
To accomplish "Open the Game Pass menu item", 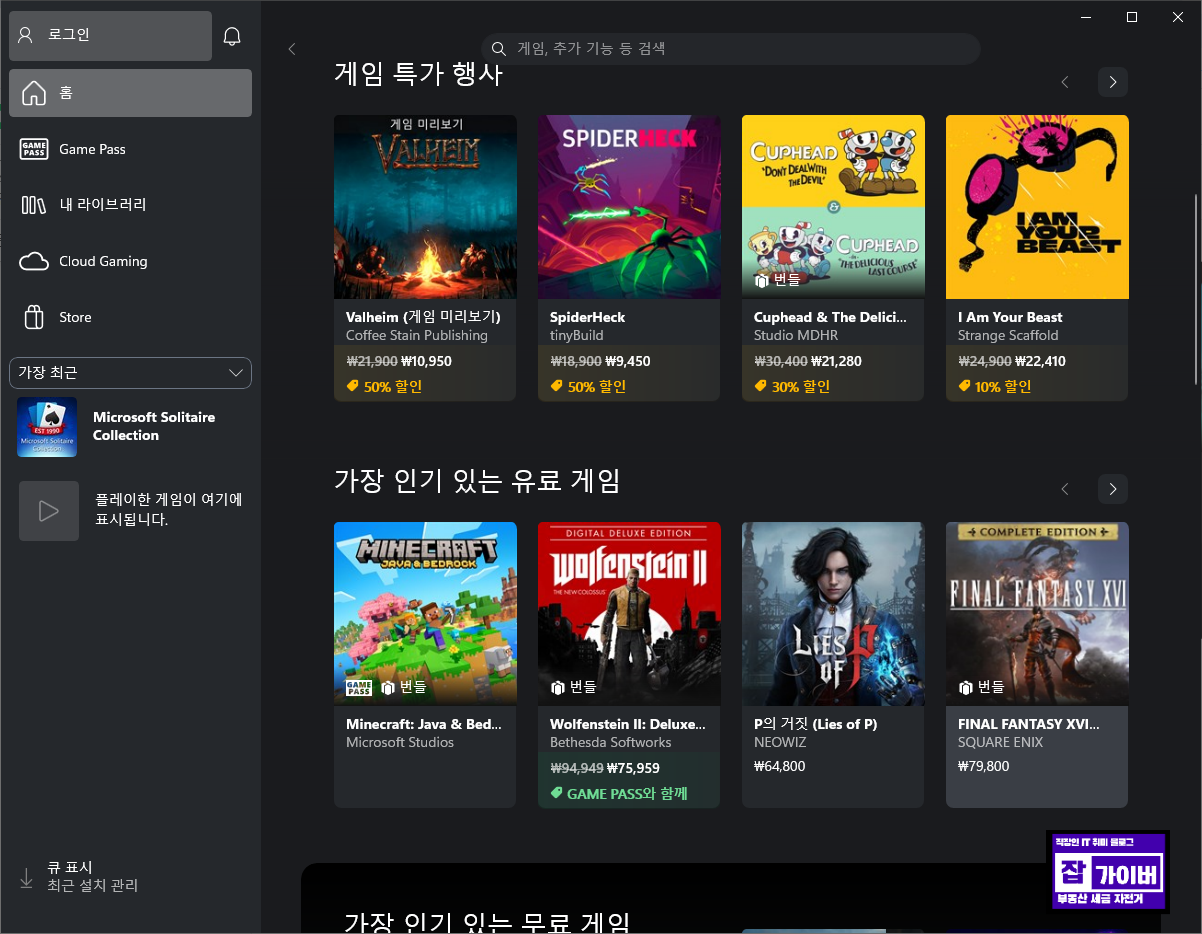I will point(130,149).
